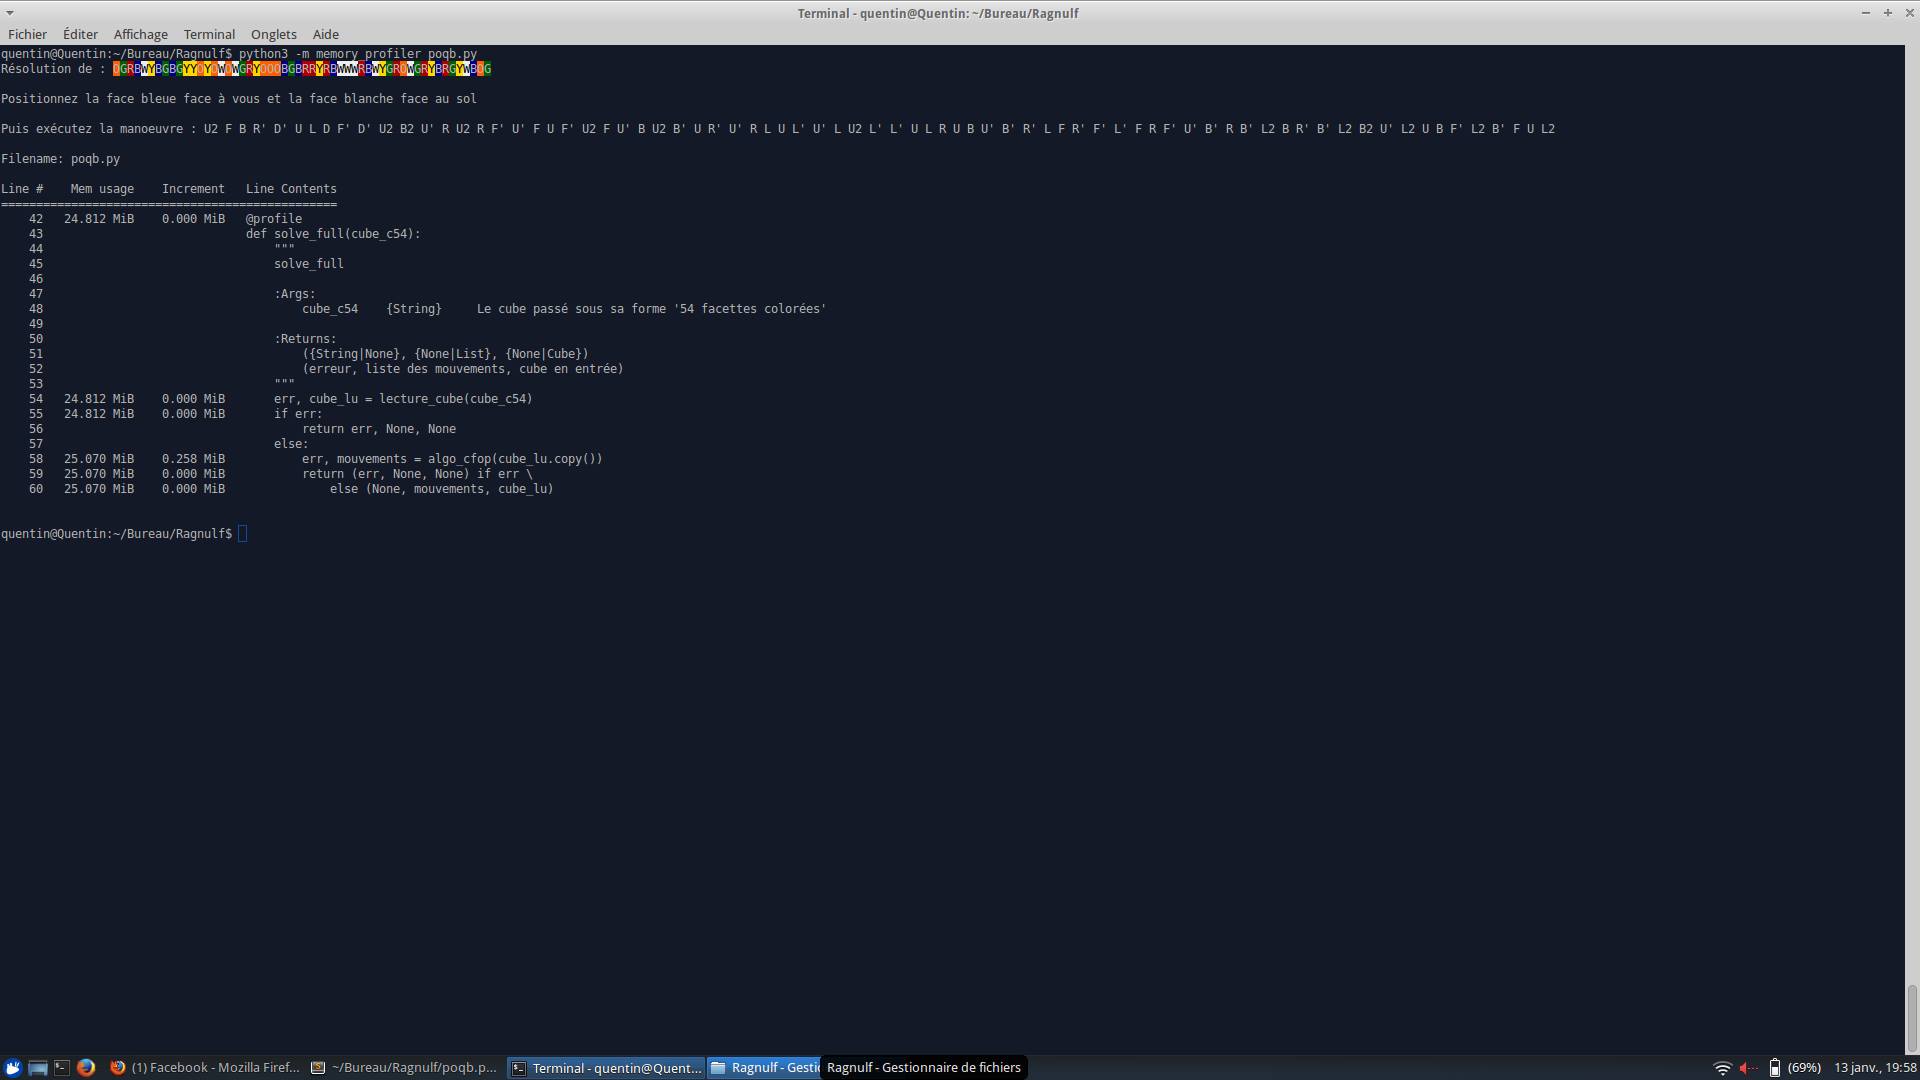The width and height of the screenshot is (1920, 1080).
Task: Open the Affichage menu
Action: coord(141,34)
